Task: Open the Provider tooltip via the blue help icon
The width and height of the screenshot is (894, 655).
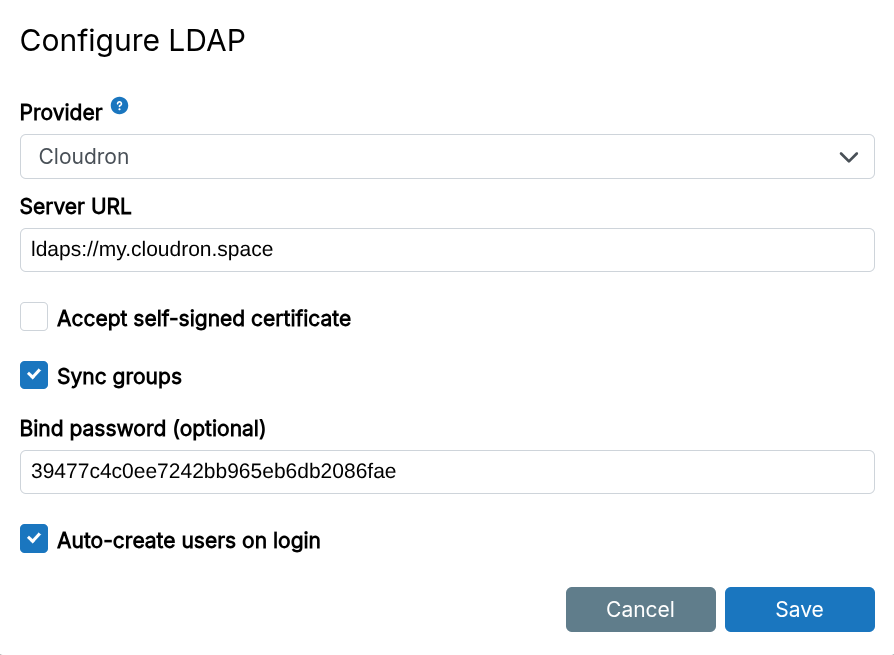Action: point(120,107)
